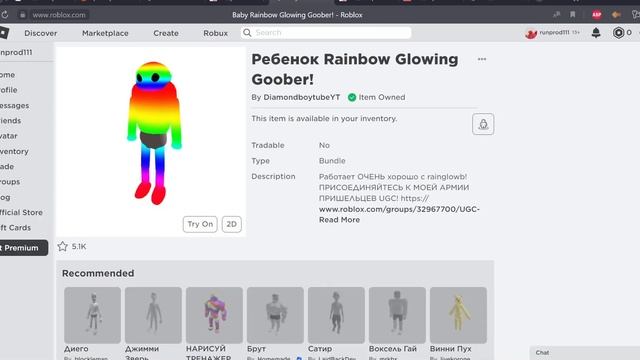The width and height of the screenshot is (640, 360).
Task: Open Messages in the sidebar
Action: (x=14, y=105)
